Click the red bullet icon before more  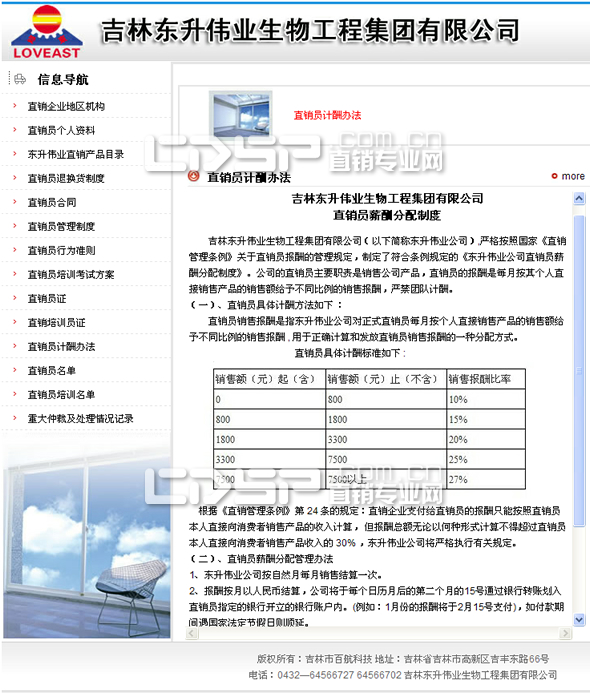pos(554,176)
